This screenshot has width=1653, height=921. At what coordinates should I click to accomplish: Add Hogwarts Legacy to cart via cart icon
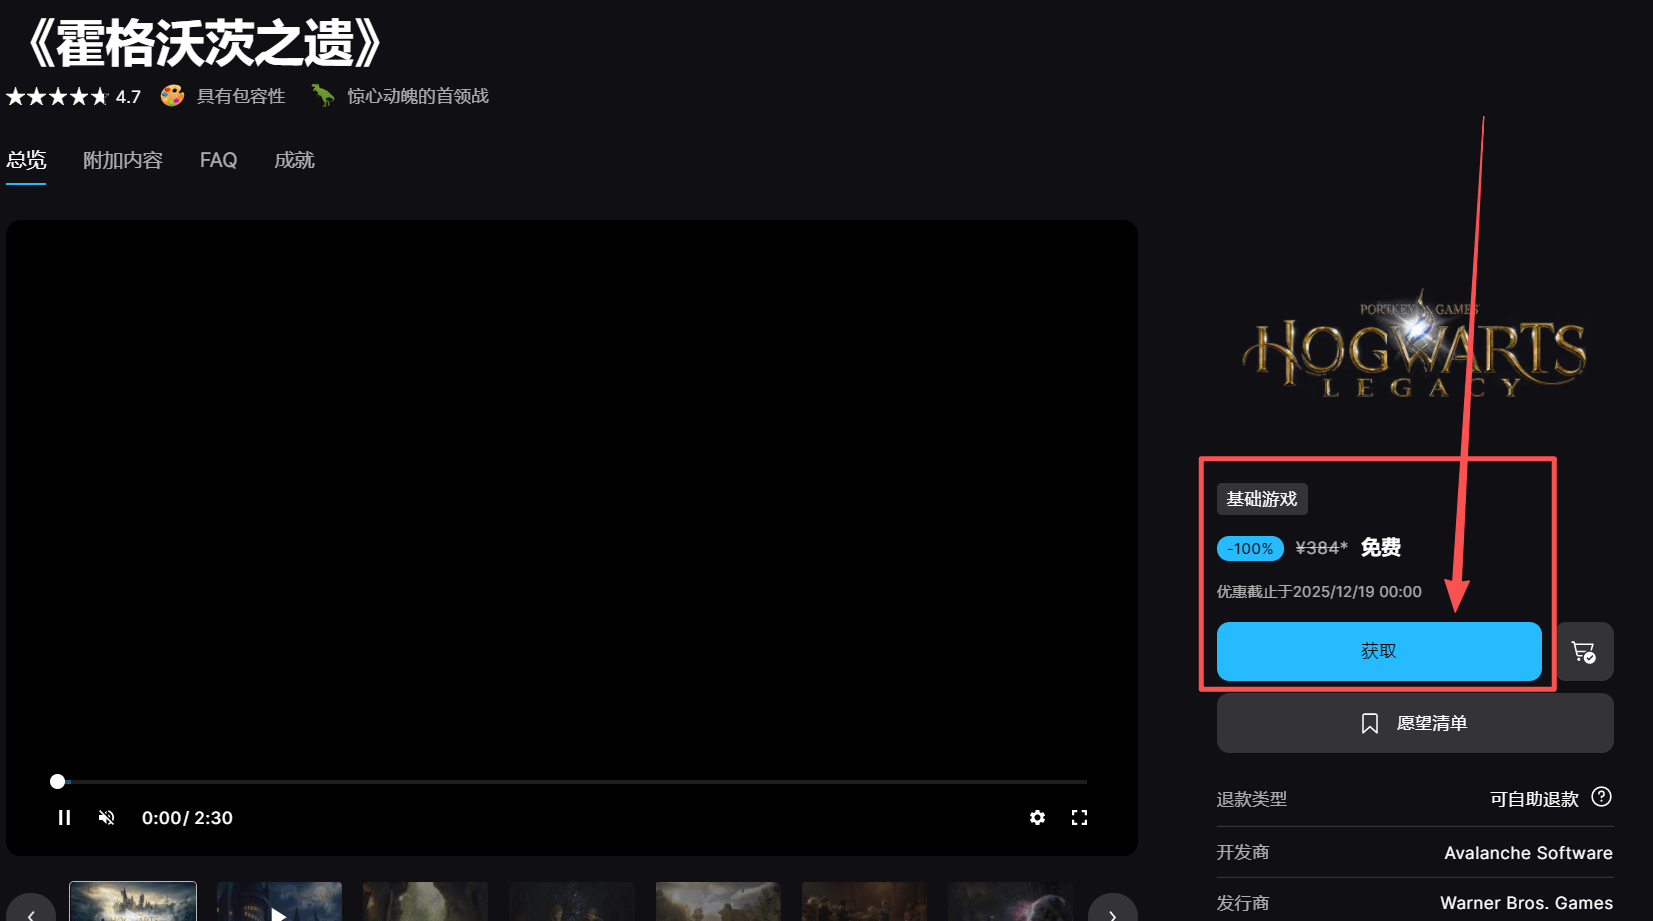pyautogui.click(x=1584, y=651)
